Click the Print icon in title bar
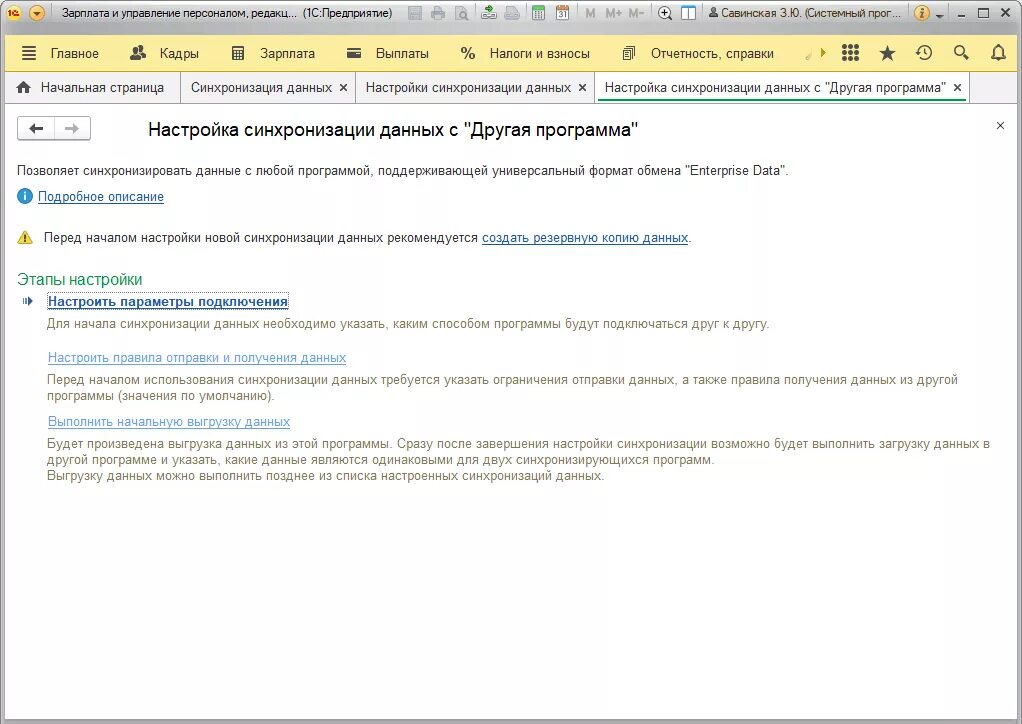 (438, 13)
